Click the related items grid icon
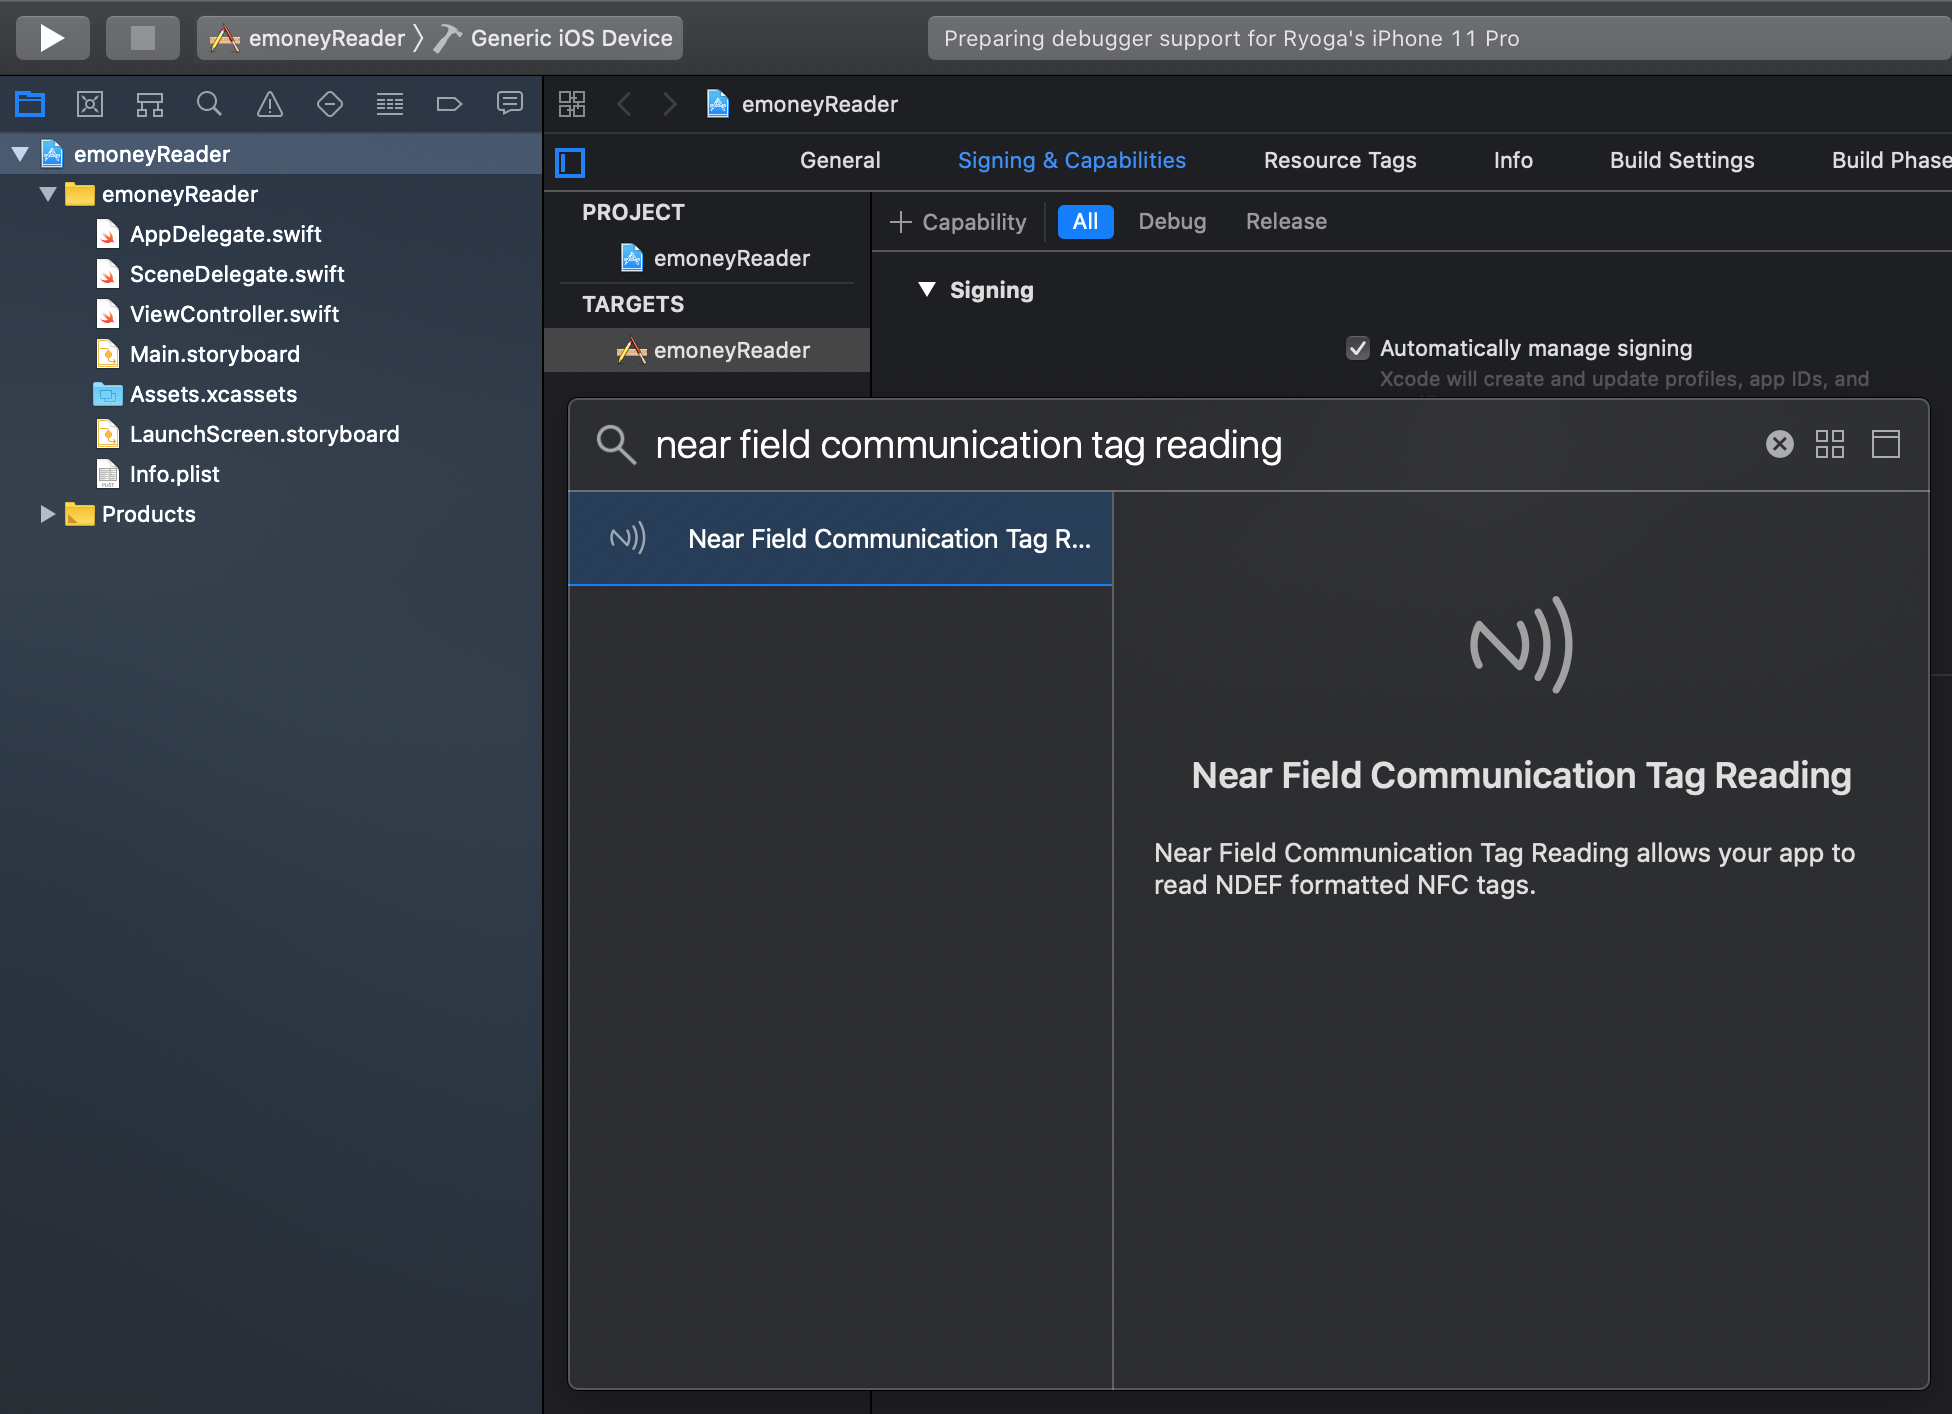The height and width of the screenshot is (1414, 1952). click(x=572, y=104)
